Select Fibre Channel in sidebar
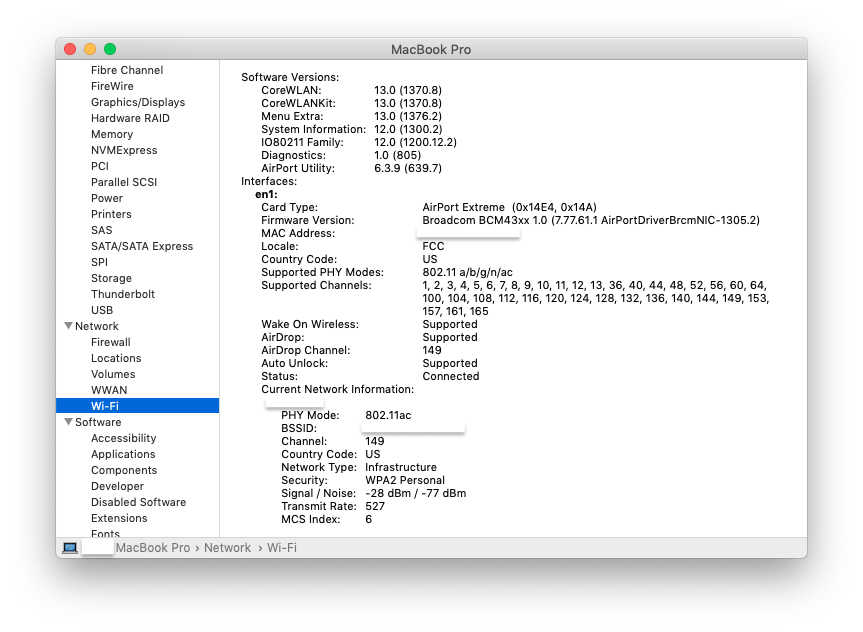Viewport: 863px width, 632px height. pos(127,70)
